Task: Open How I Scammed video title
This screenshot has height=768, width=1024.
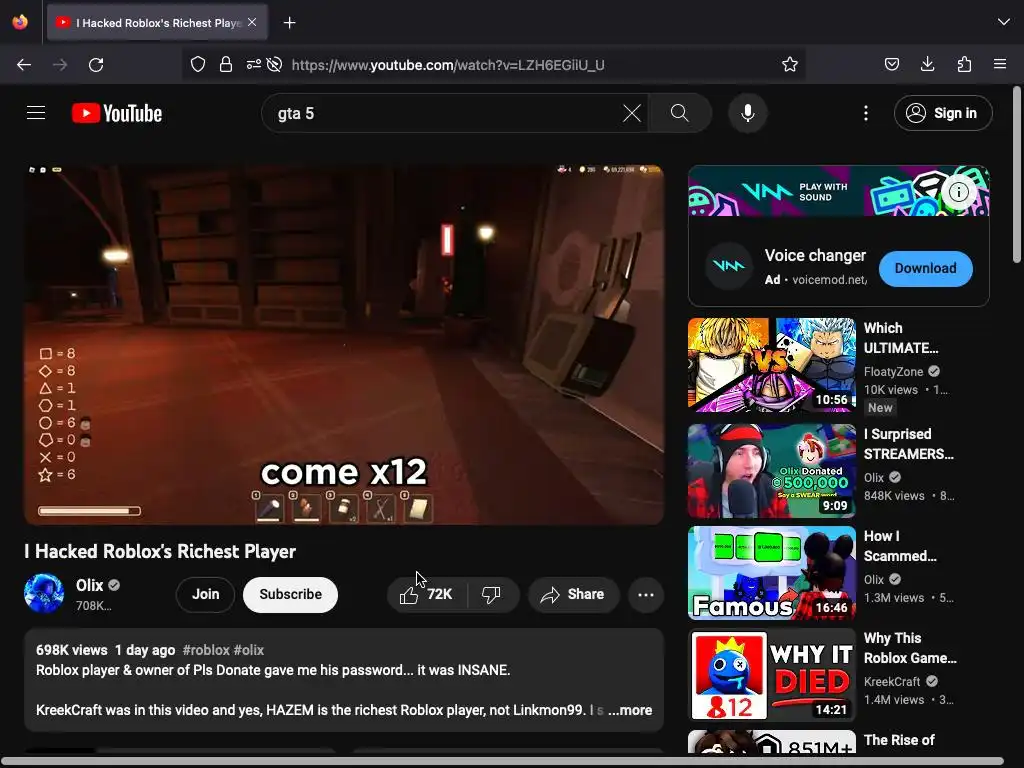Action: tap(900, 546)
